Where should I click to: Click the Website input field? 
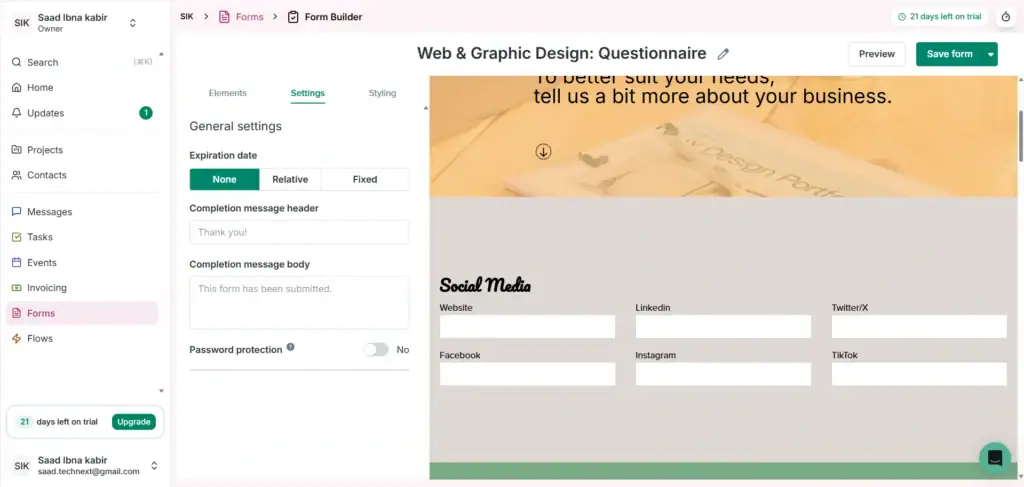[x=528, y=326]
